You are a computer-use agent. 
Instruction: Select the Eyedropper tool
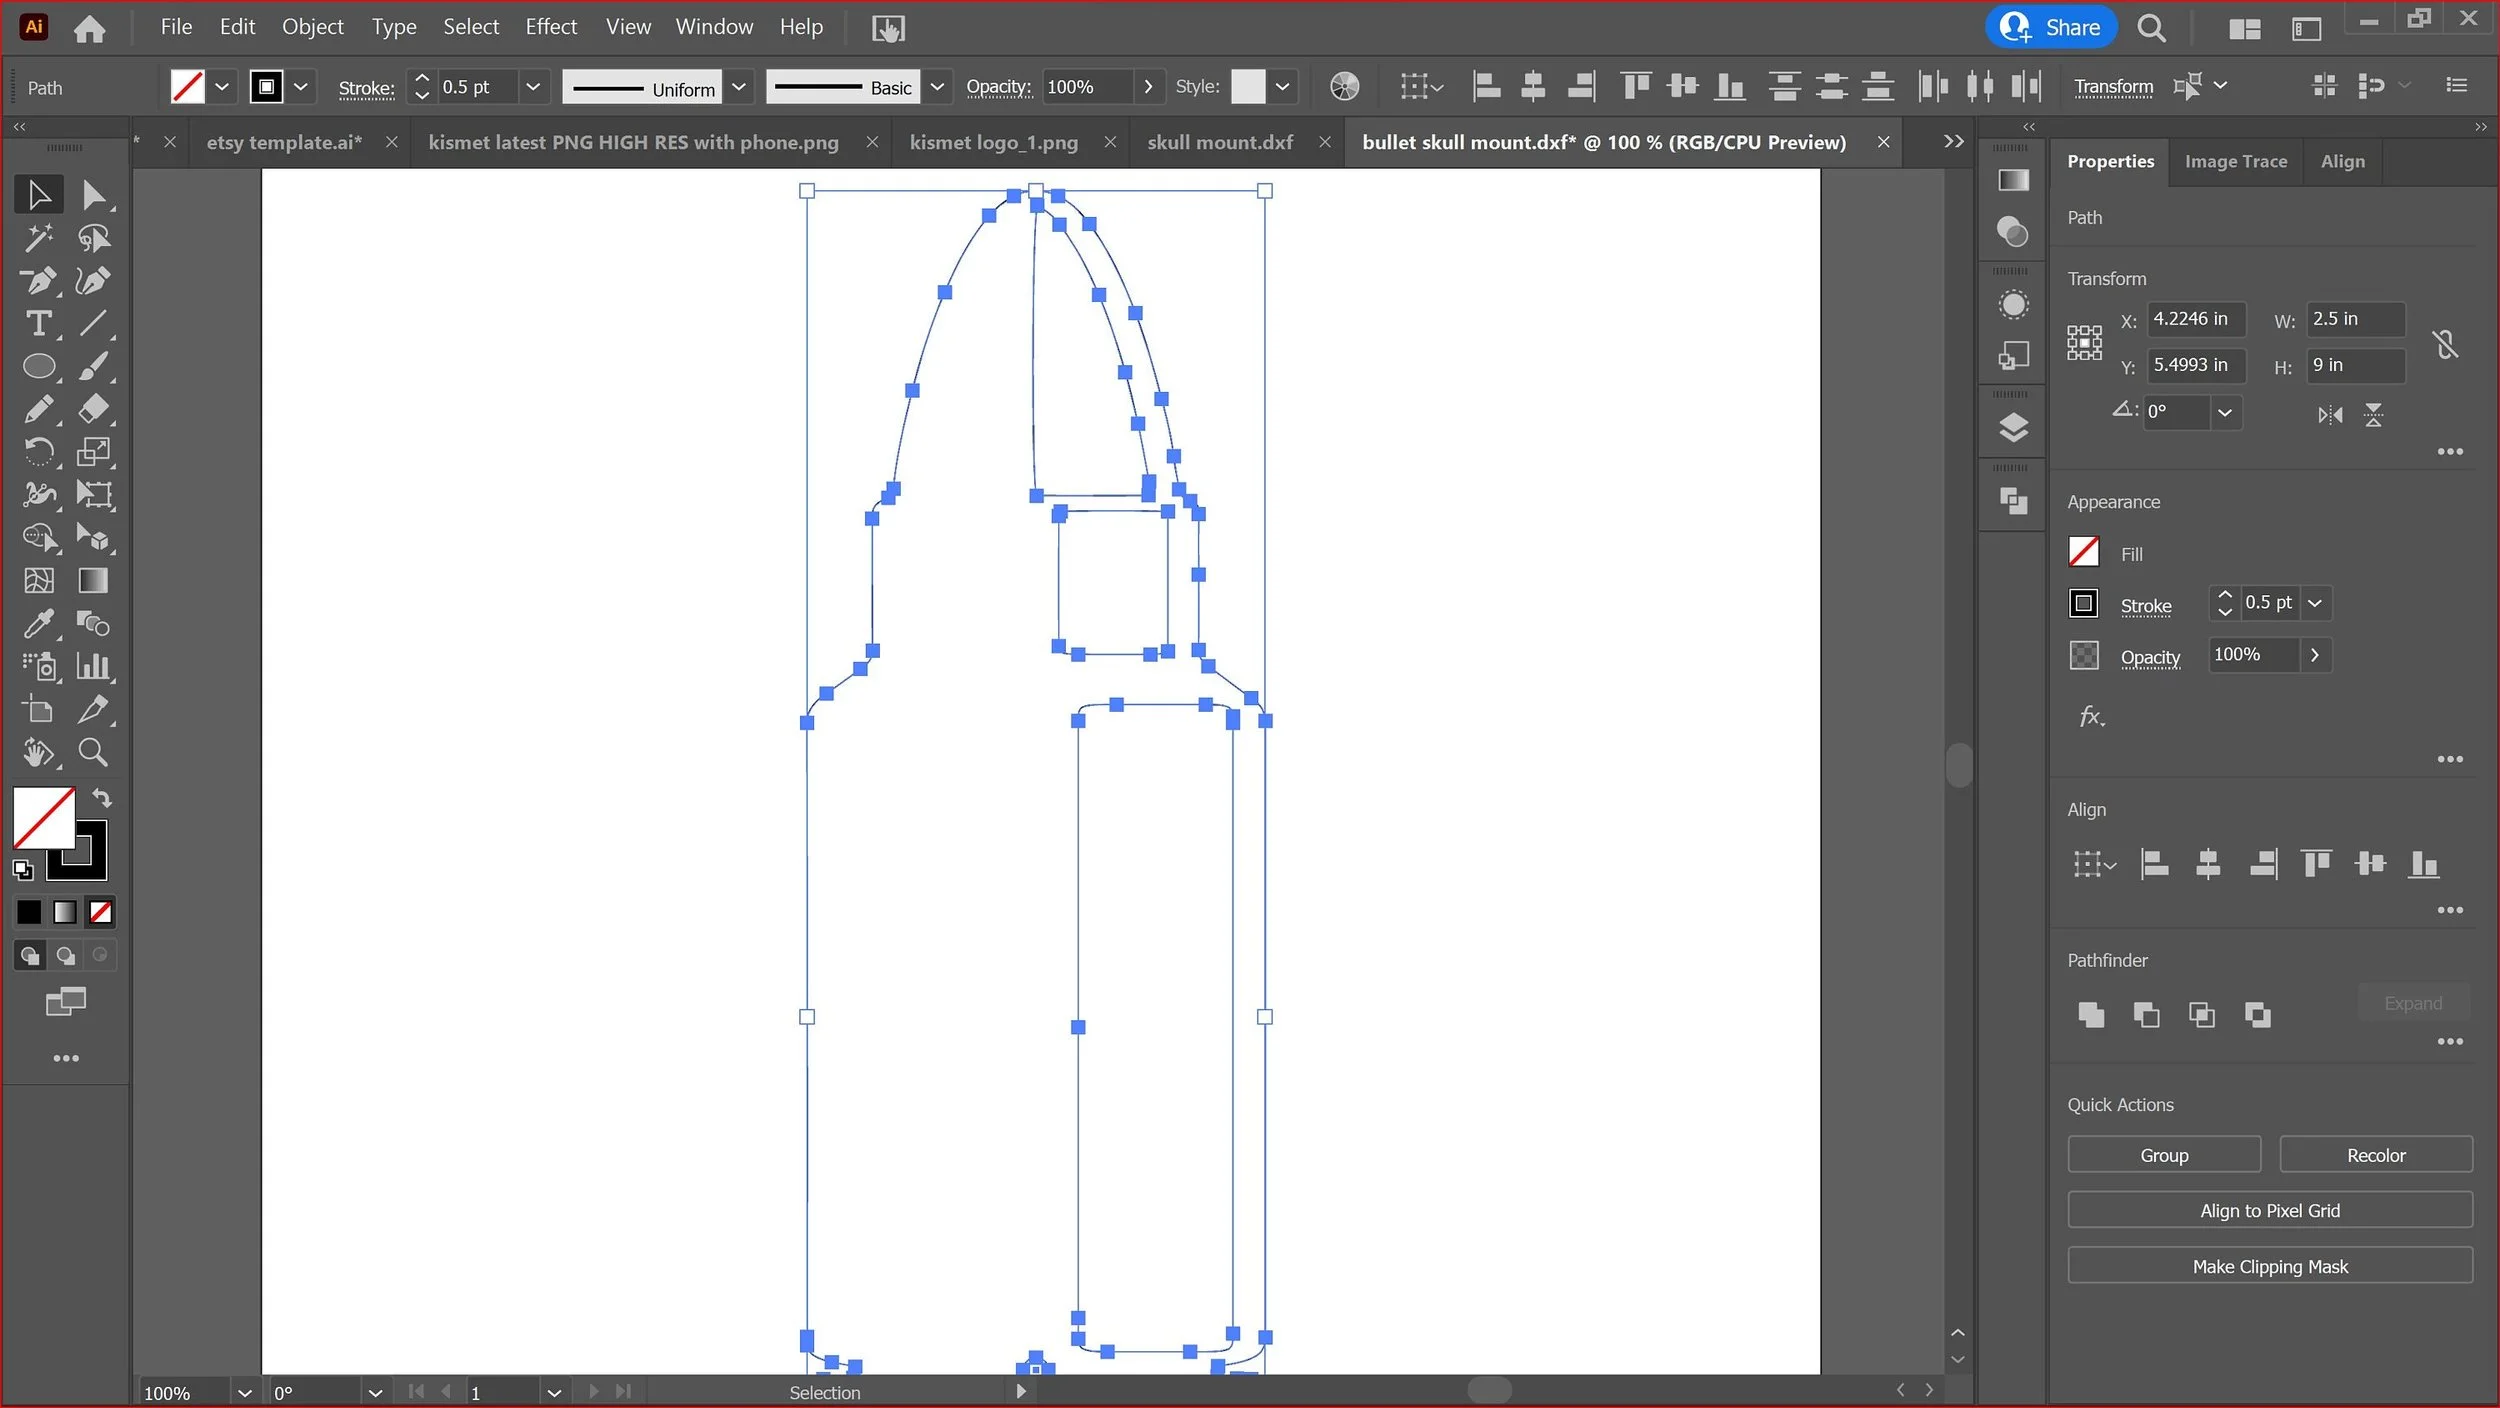(x=38, y=624)
